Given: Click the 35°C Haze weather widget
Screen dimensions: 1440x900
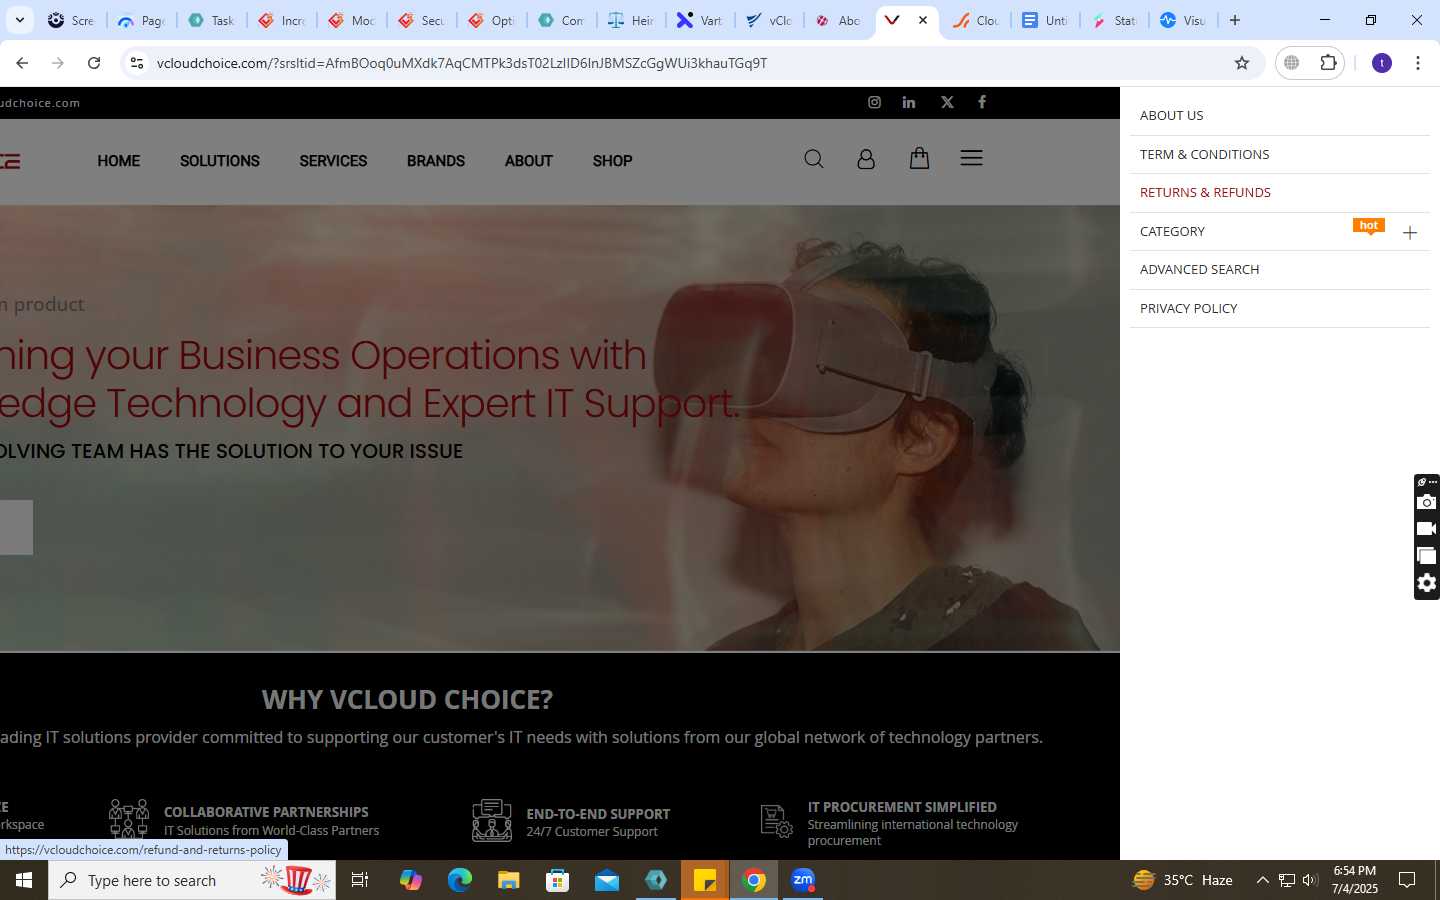Looking at the screenshot, I should [1182, 880].
